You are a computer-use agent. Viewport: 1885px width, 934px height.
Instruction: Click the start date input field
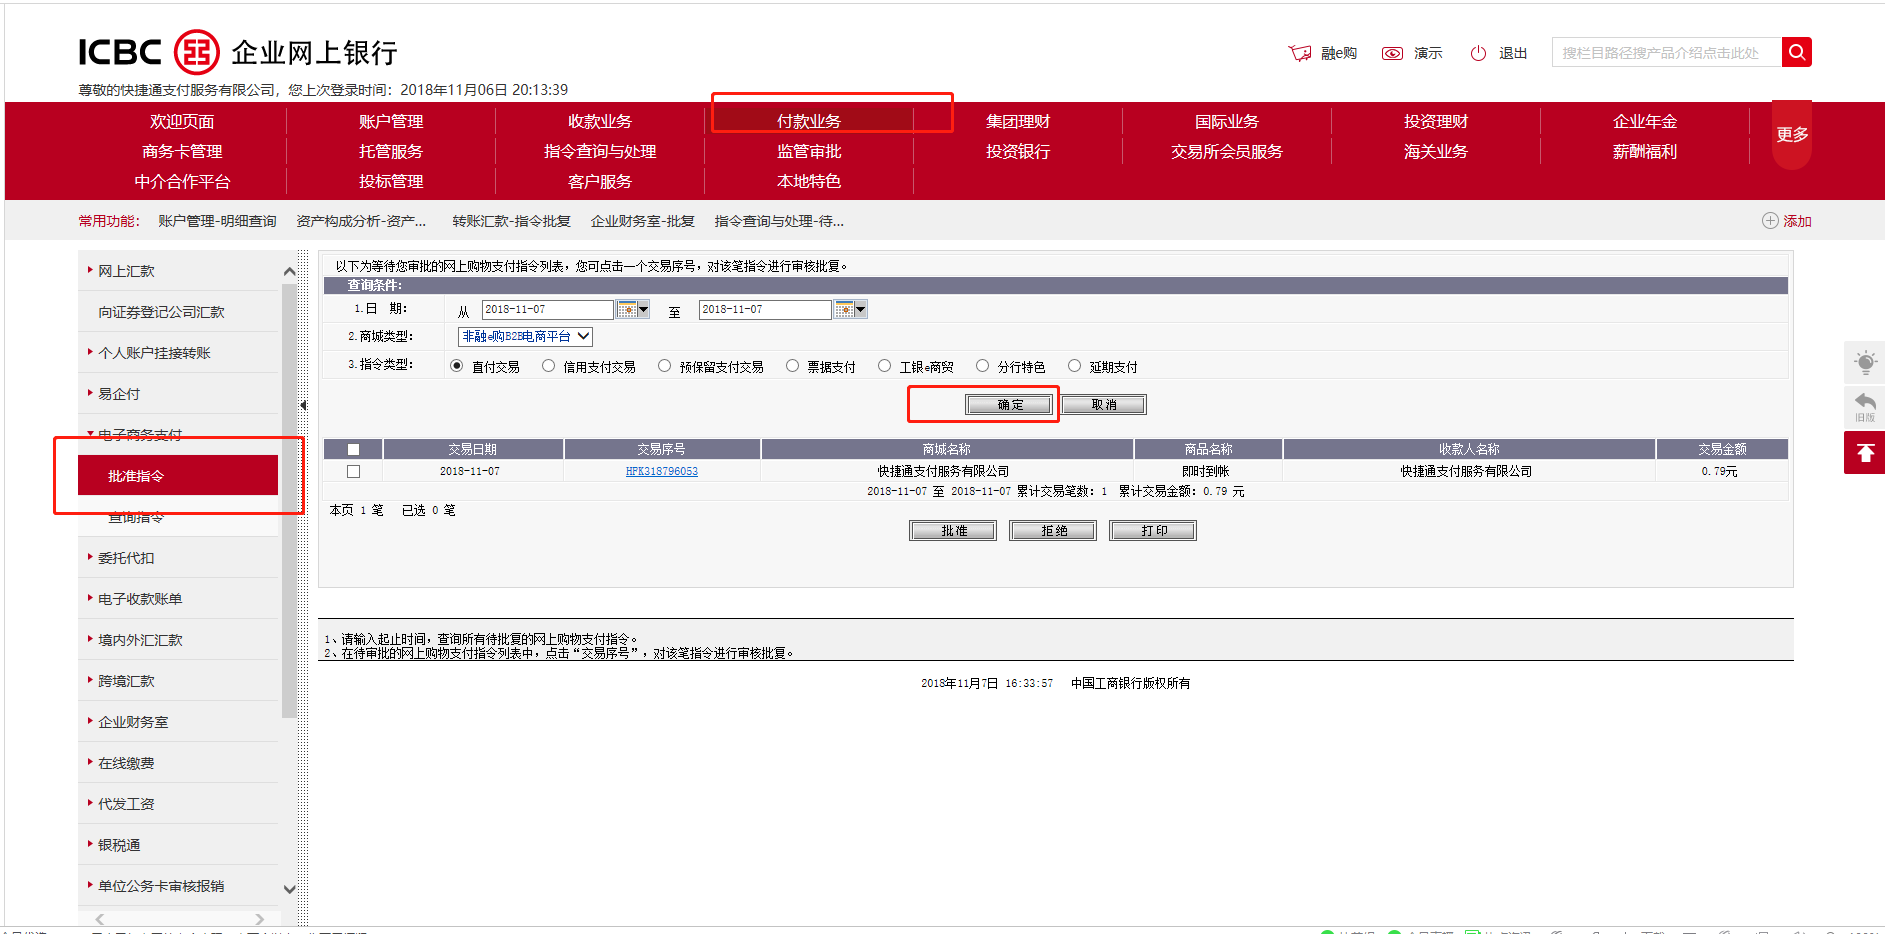[548, 310]
